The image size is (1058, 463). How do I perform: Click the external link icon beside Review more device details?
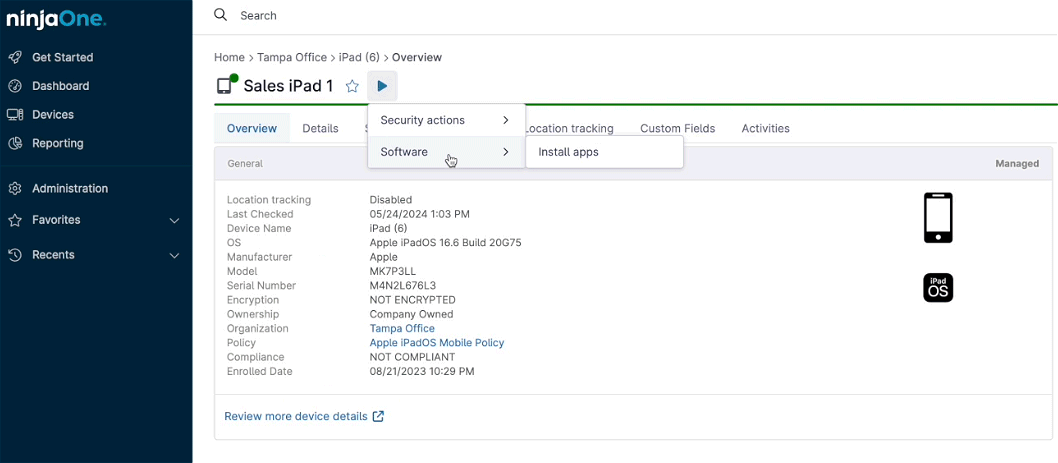click(379, 416)
